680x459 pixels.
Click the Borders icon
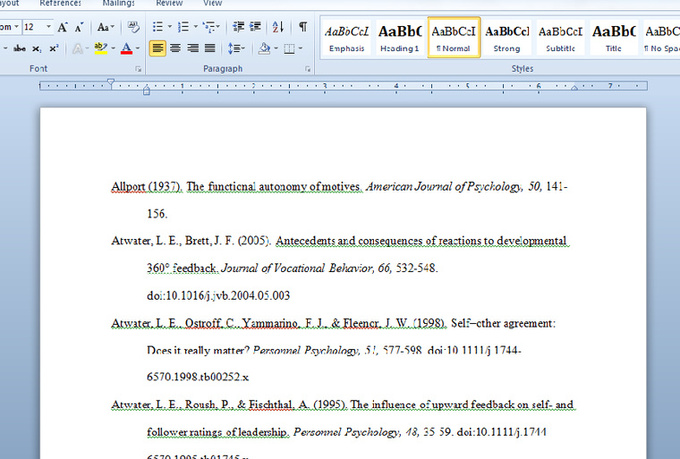click(289, 48)
